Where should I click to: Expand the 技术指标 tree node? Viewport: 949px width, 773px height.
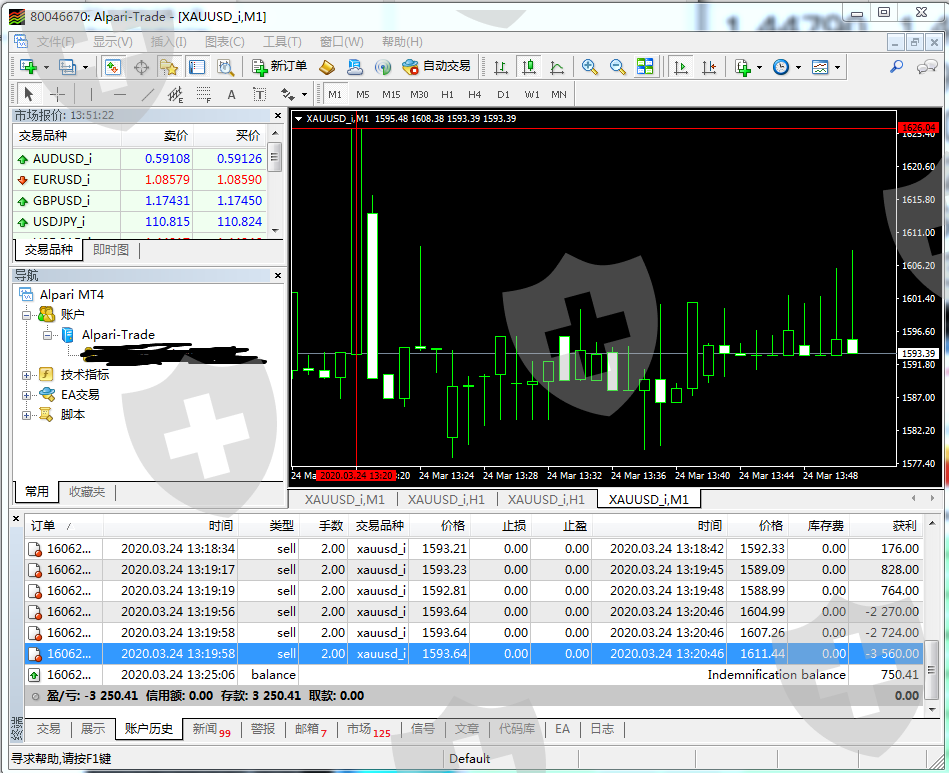[26, 375]
